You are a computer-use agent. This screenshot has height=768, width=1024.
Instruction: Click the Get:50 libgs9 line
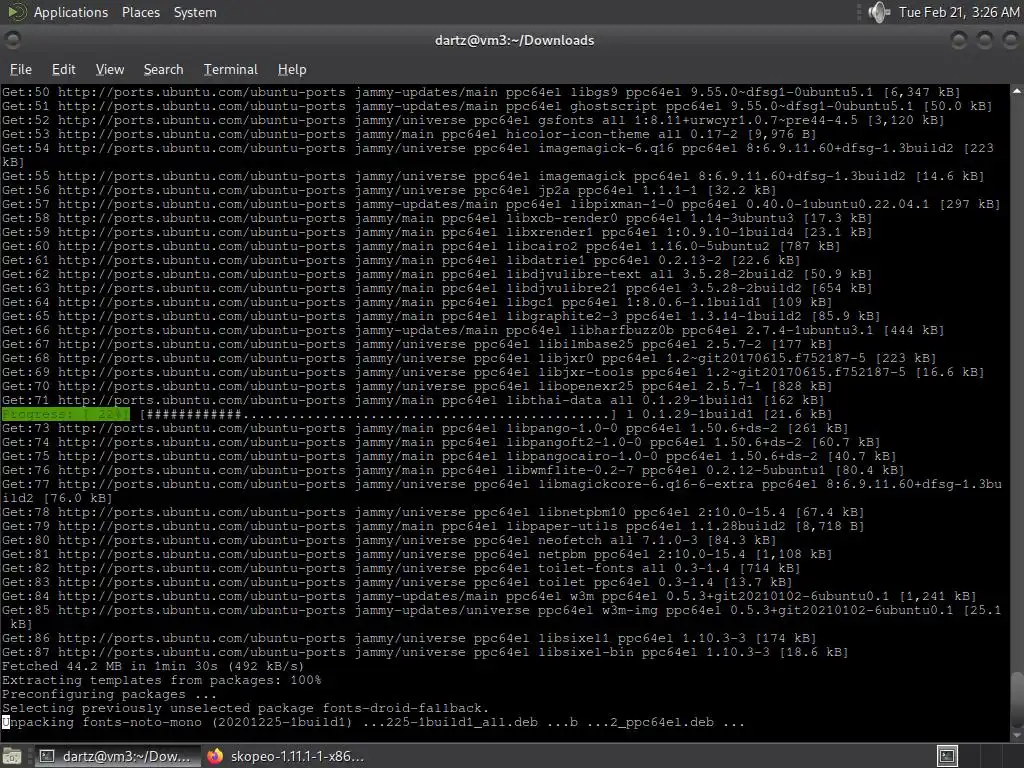481,92
